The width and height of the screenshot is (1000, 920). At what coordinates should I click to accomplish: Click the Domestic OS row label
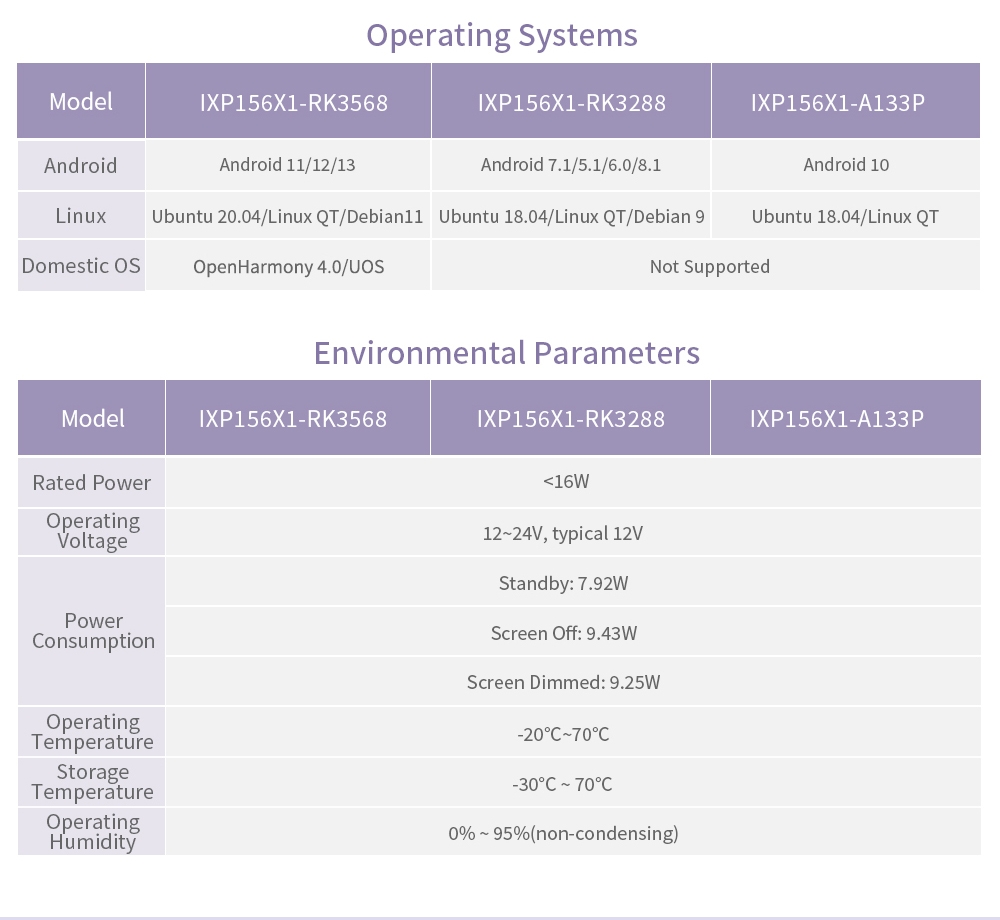pyautogui.click(x=81, y=266)
